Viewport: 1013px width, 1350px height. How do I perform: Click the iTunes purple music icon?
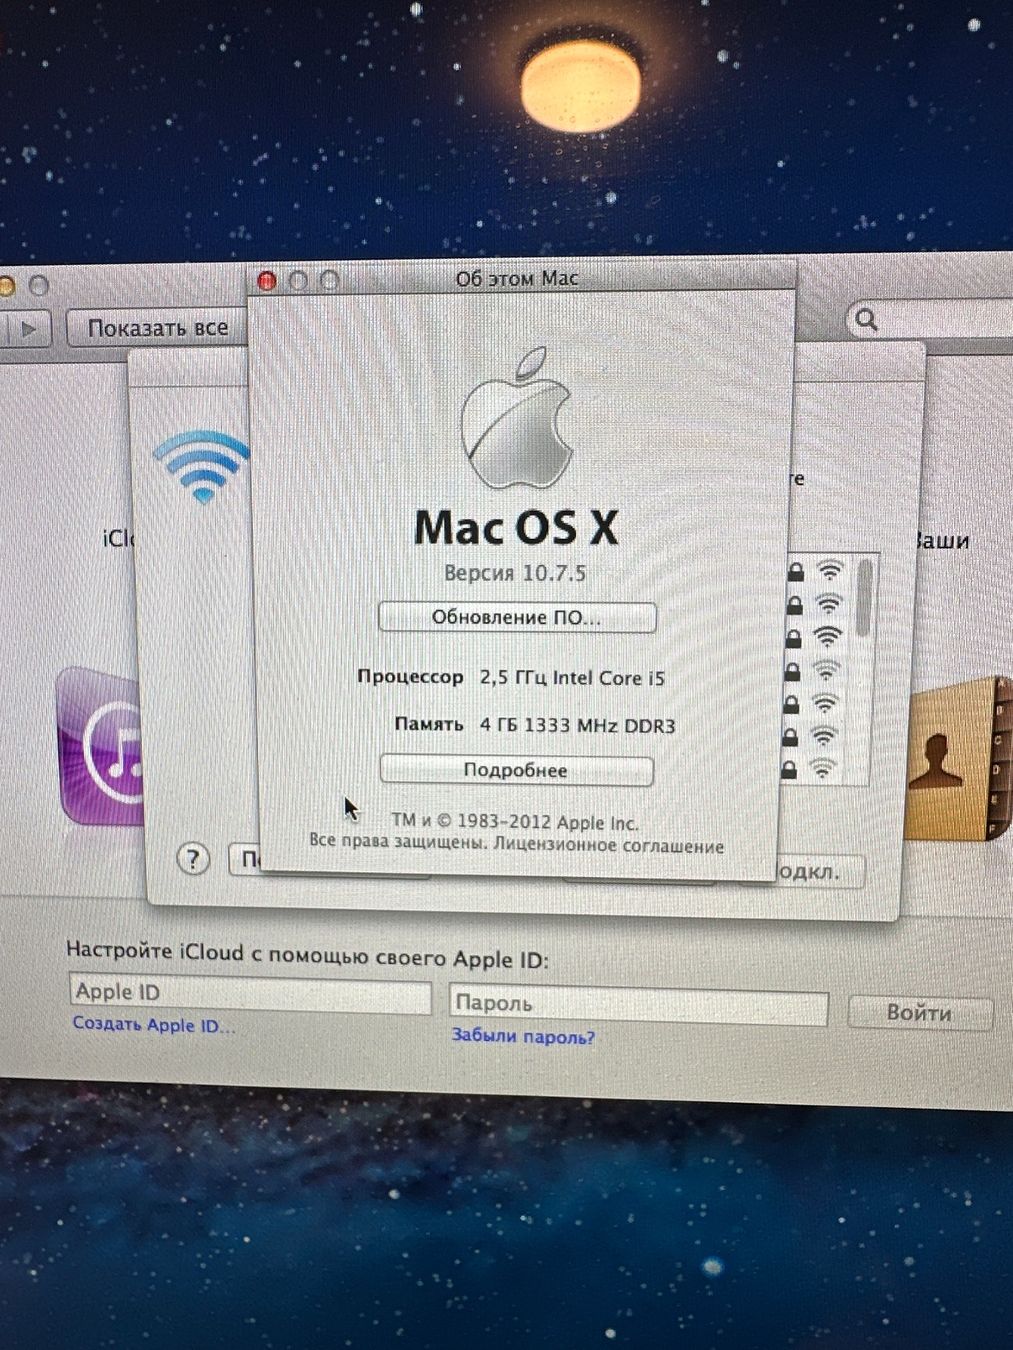(102, 746)
